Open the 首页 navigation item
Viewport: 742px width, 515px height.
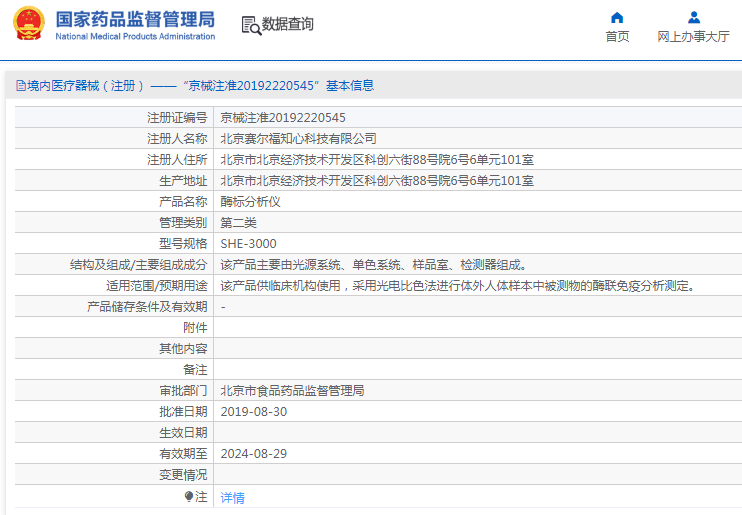(x=617, y=36)
